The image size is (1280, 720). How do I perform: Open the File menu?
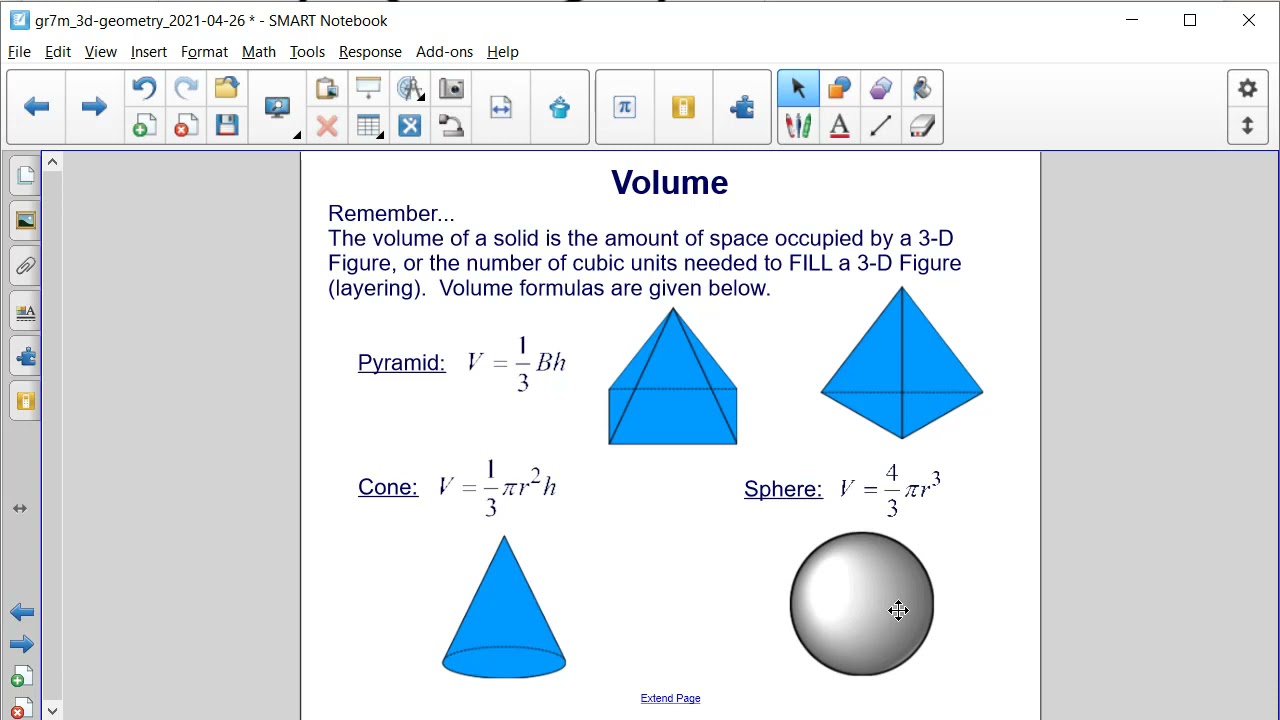19,52
